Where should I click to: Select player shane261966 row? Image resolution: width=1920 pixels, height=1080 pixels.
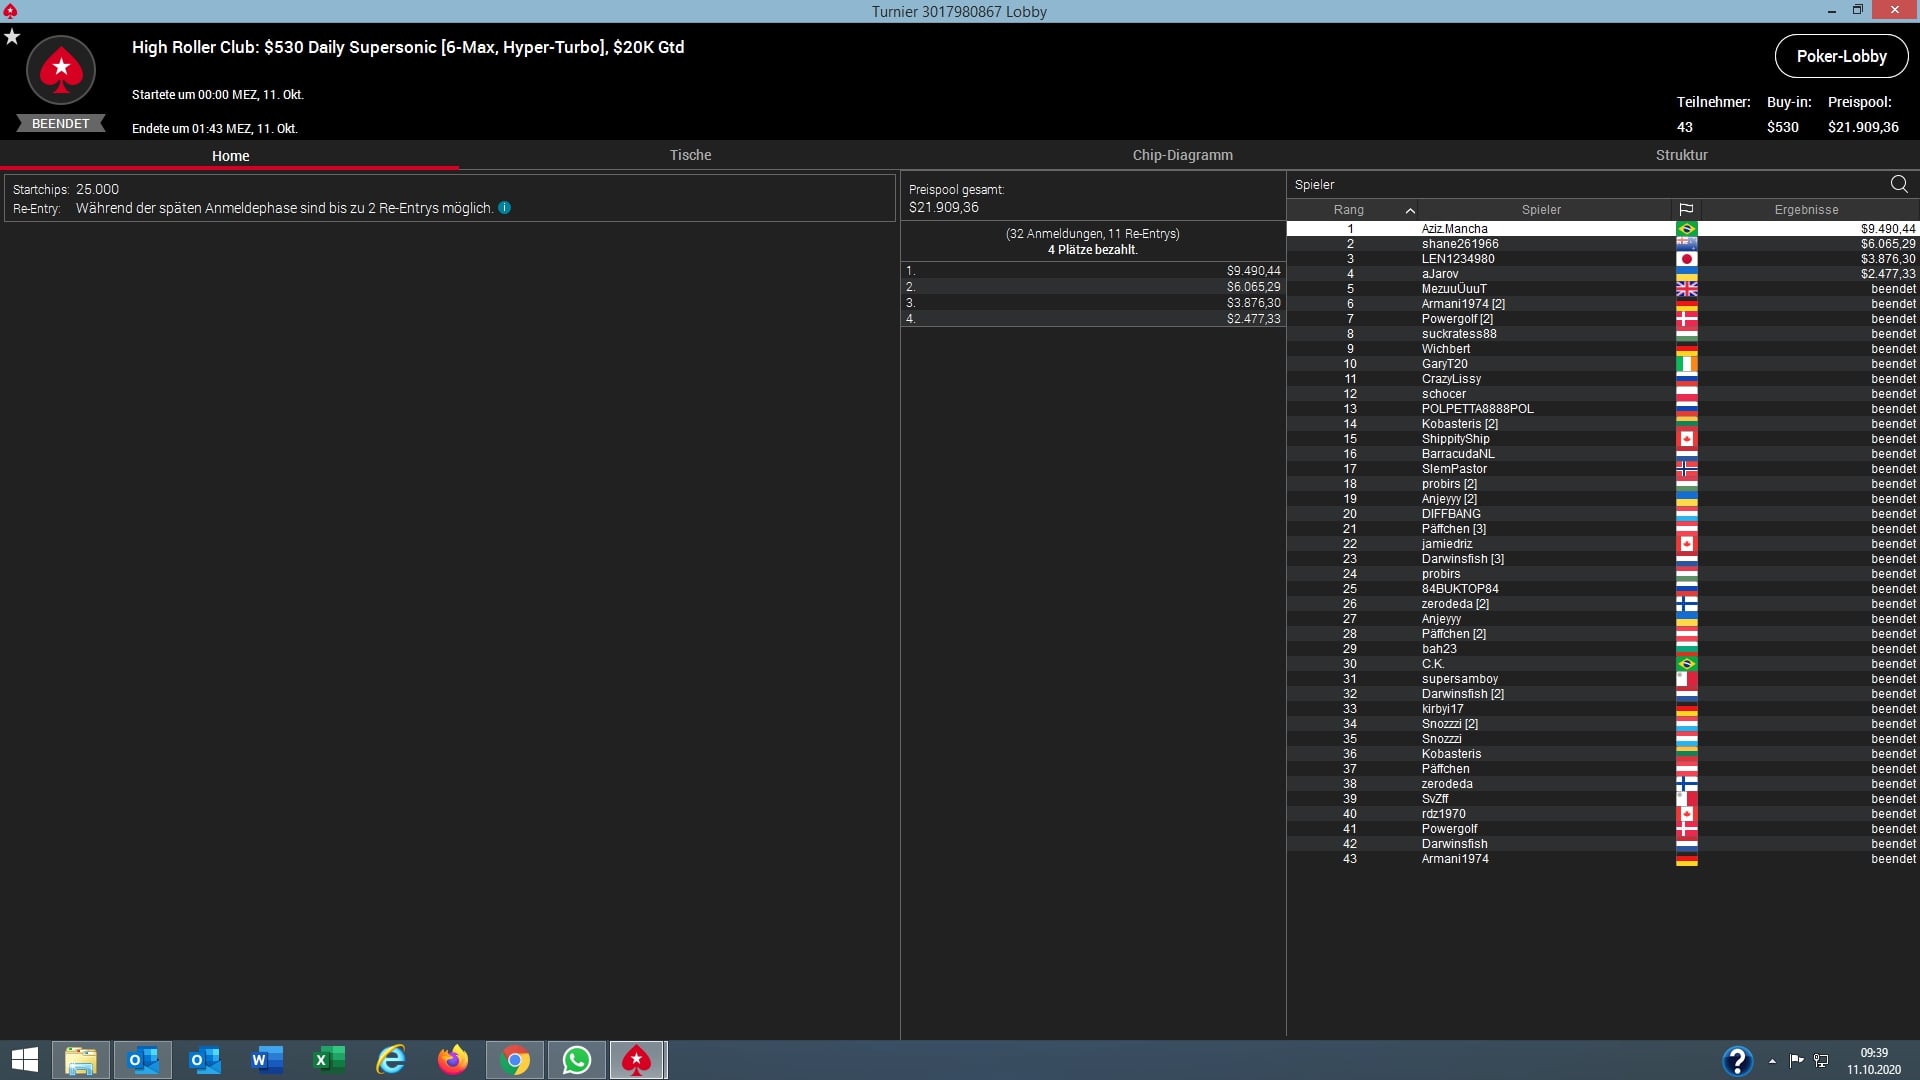pyautogui.click(x=1460, y=244)
